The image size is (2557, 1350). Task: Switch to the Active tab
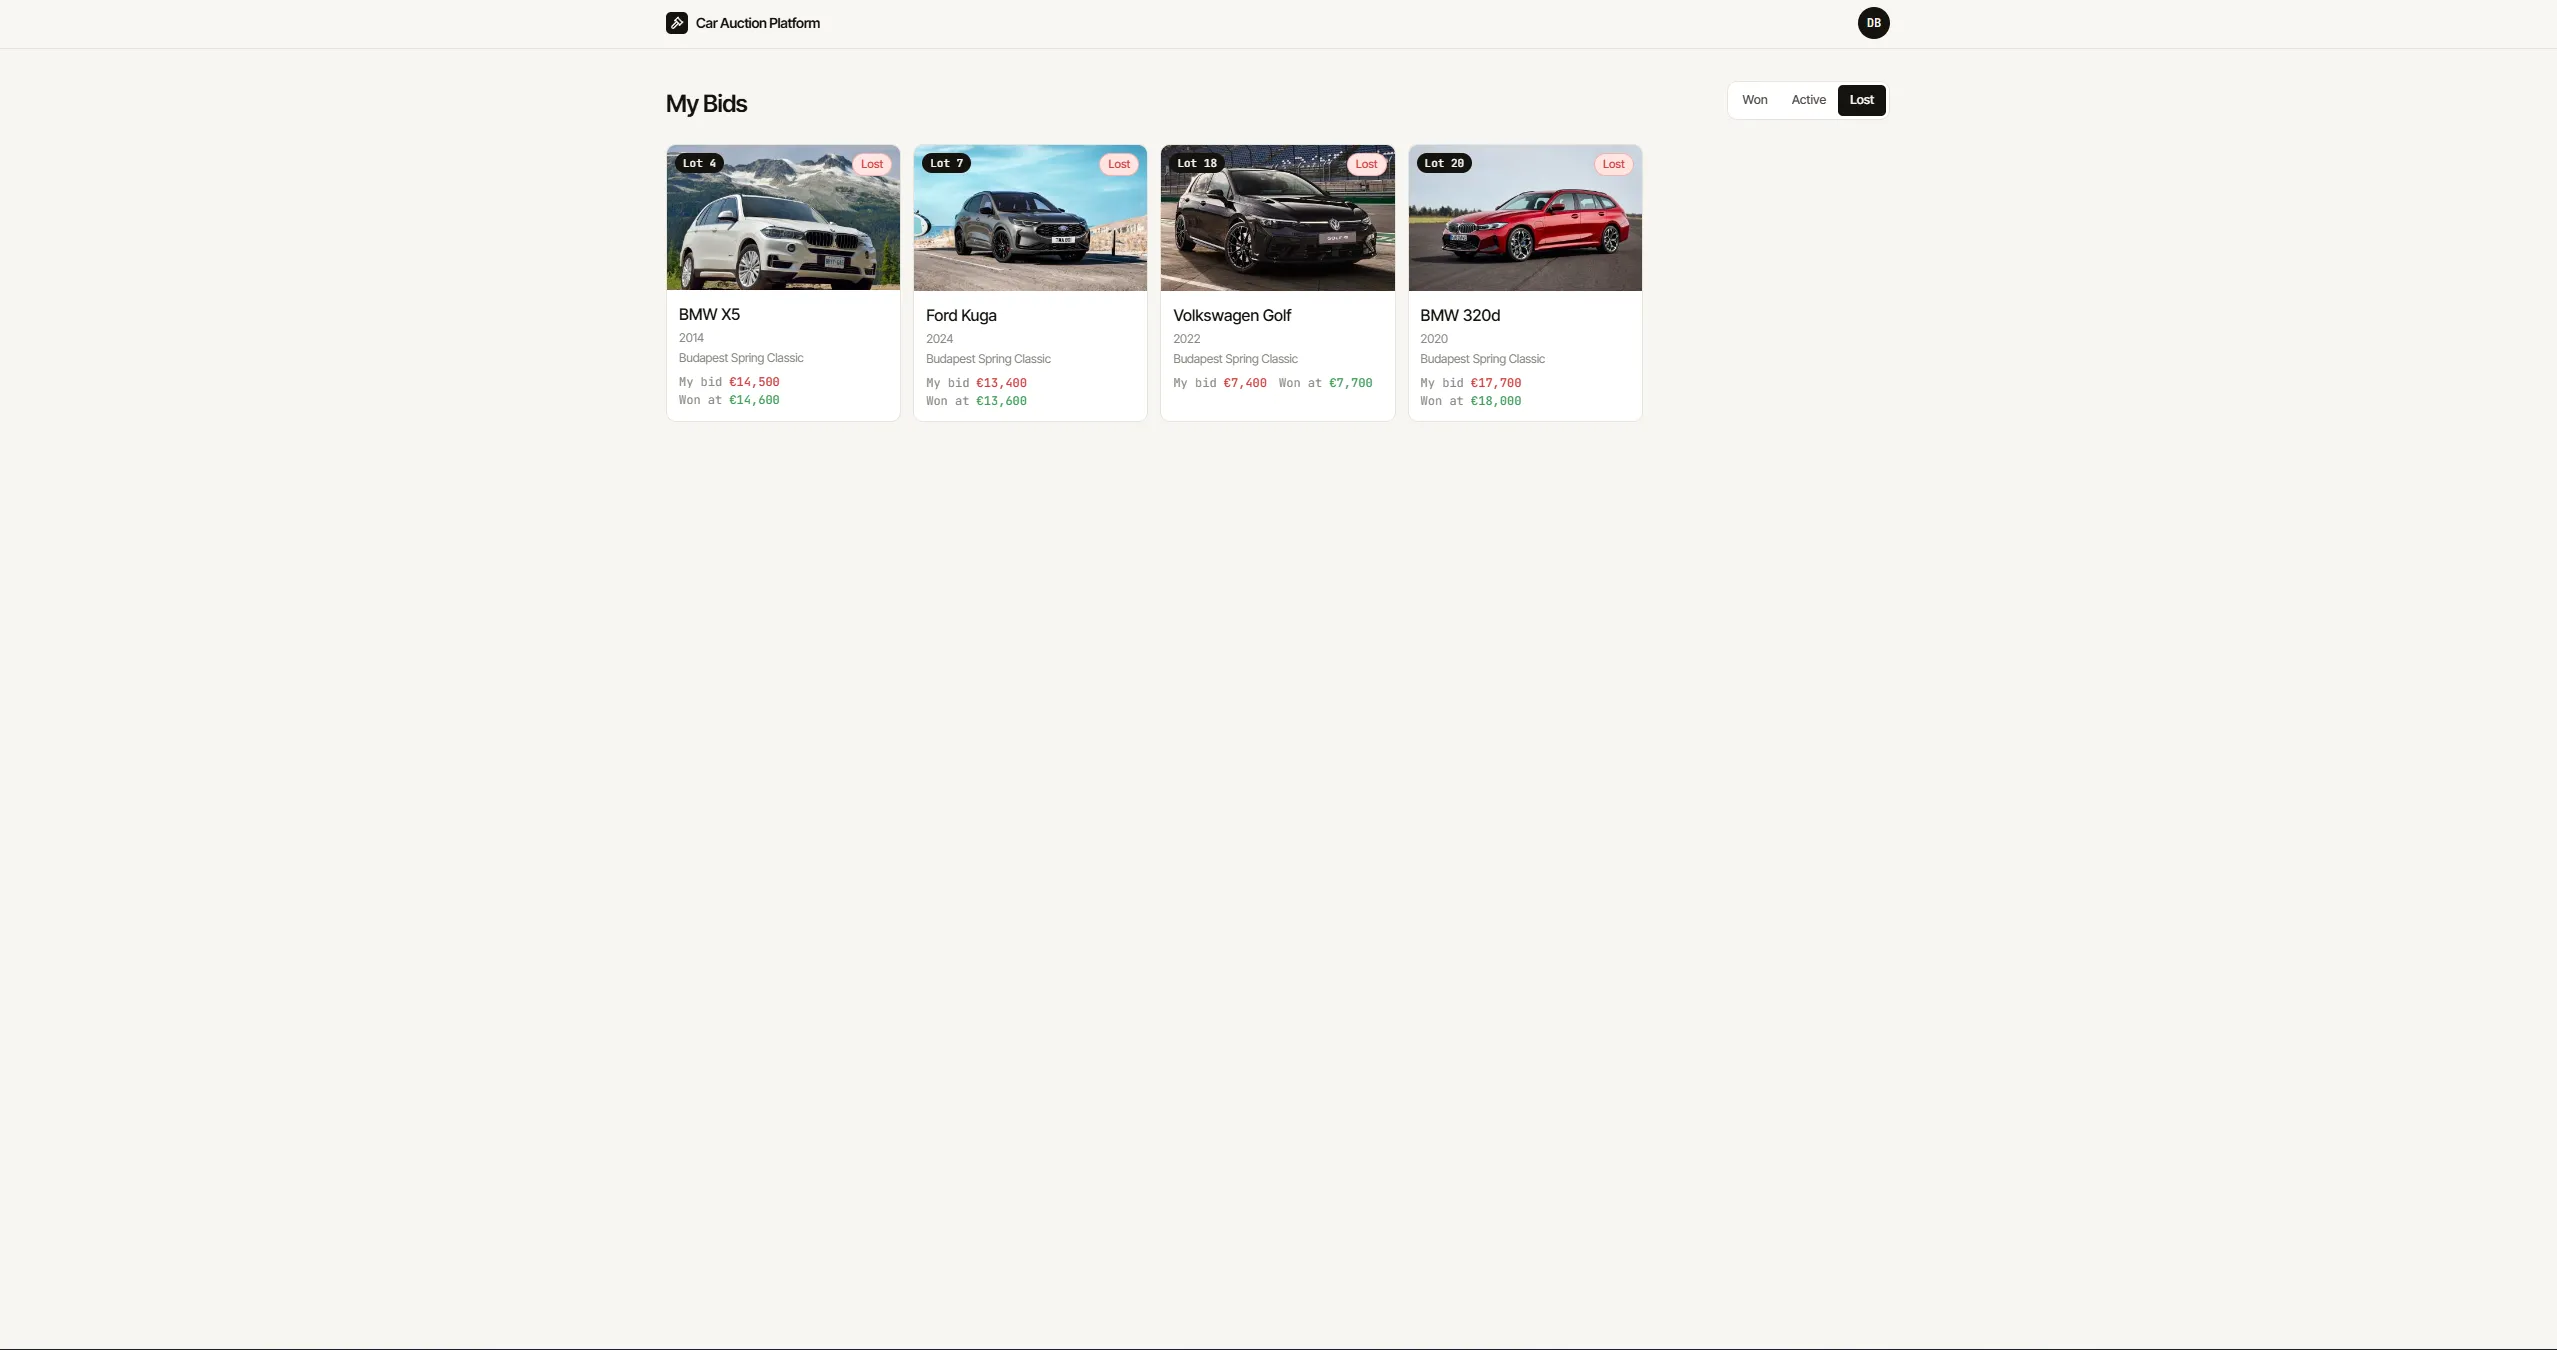pos(1808,100)
